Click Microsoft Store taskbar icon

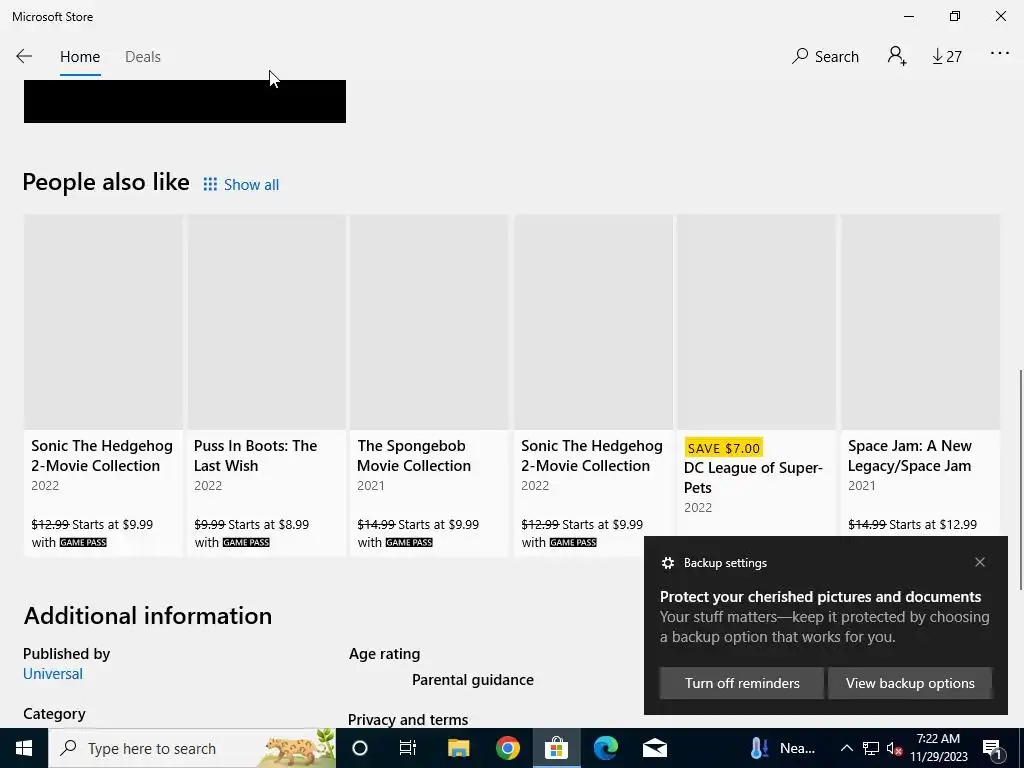click(556, 748)
